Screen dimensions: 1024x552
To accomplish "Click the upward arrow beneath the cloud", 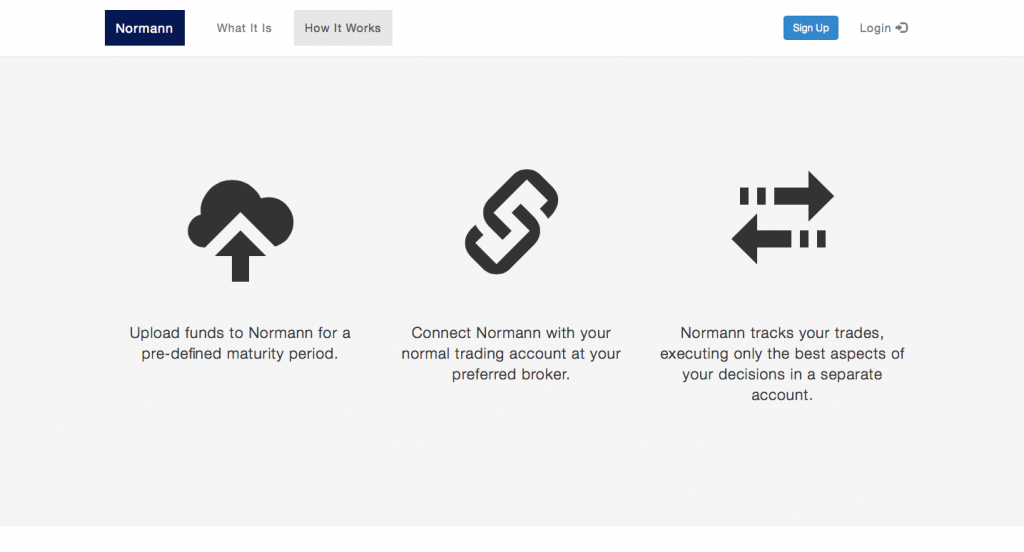I will pos(240,255).
